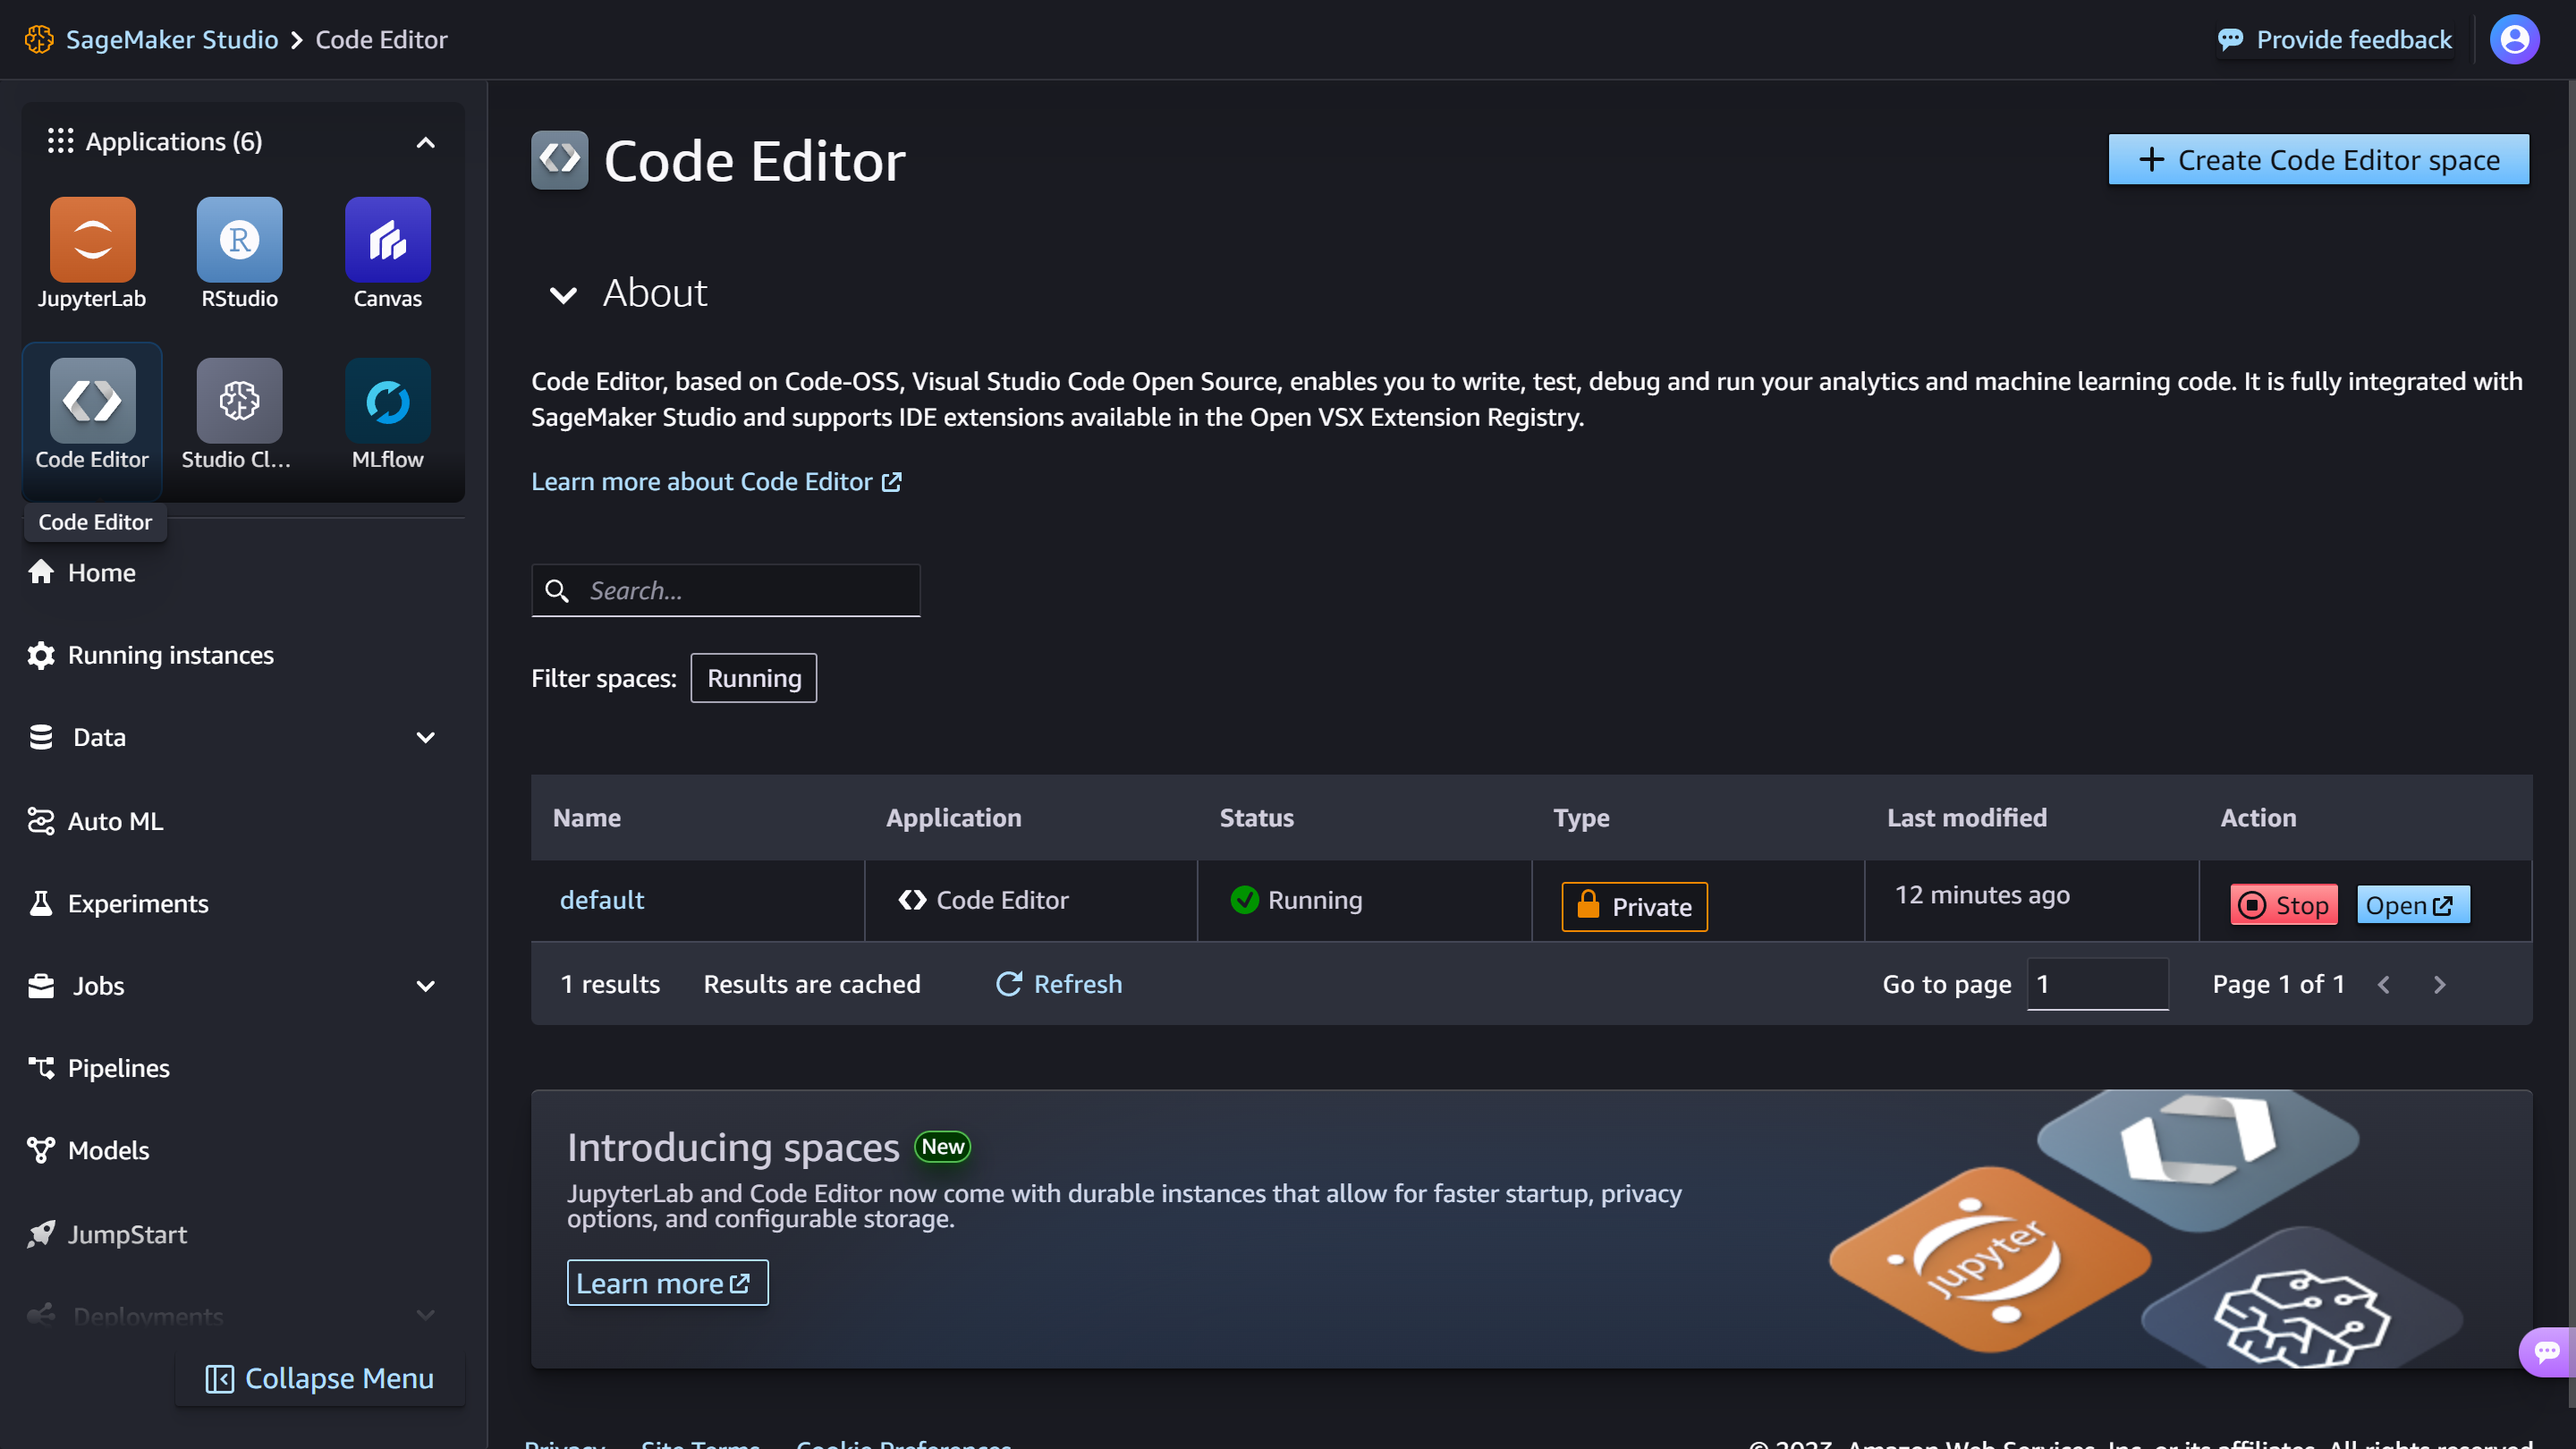Collapse the left navigation menu
This screenshot has height=1449, width=2576.
(320, 1377)
